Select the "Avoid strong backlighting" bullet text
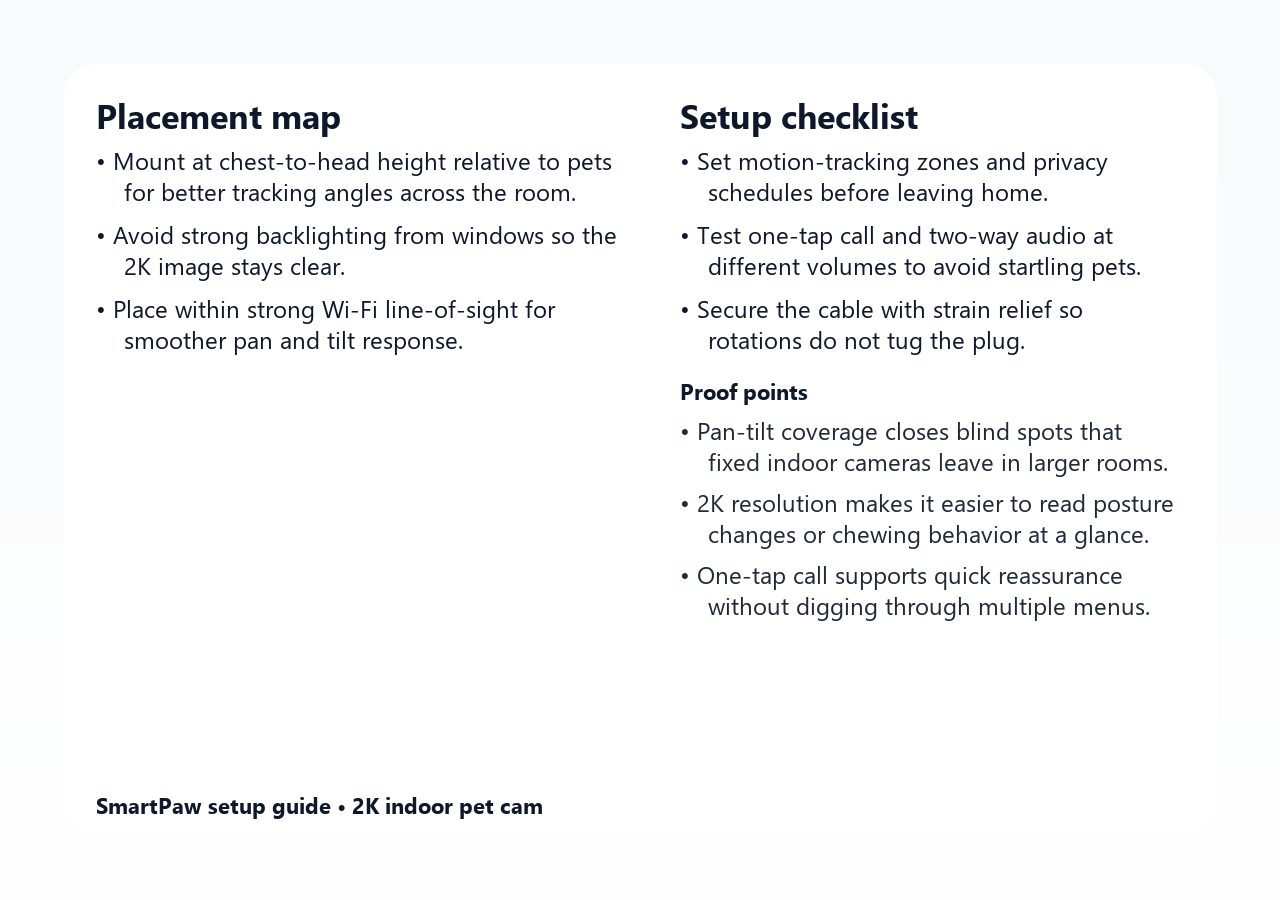1280x900 pixels. tap(364, 236)
